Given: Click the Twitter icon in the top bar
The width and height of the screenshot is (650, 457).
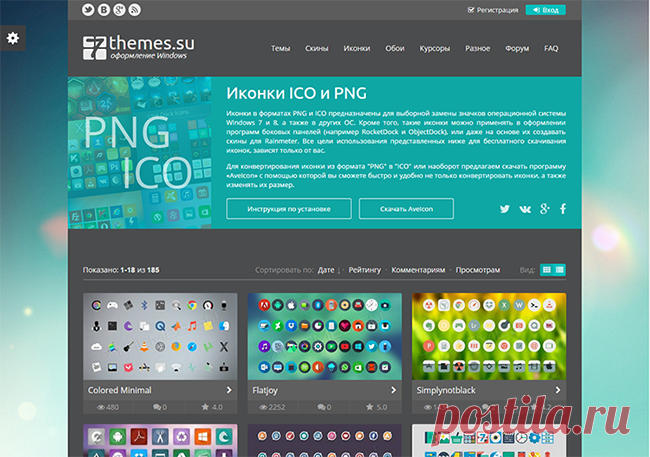Looking at the screenshot, I should (x=88, y=10).
